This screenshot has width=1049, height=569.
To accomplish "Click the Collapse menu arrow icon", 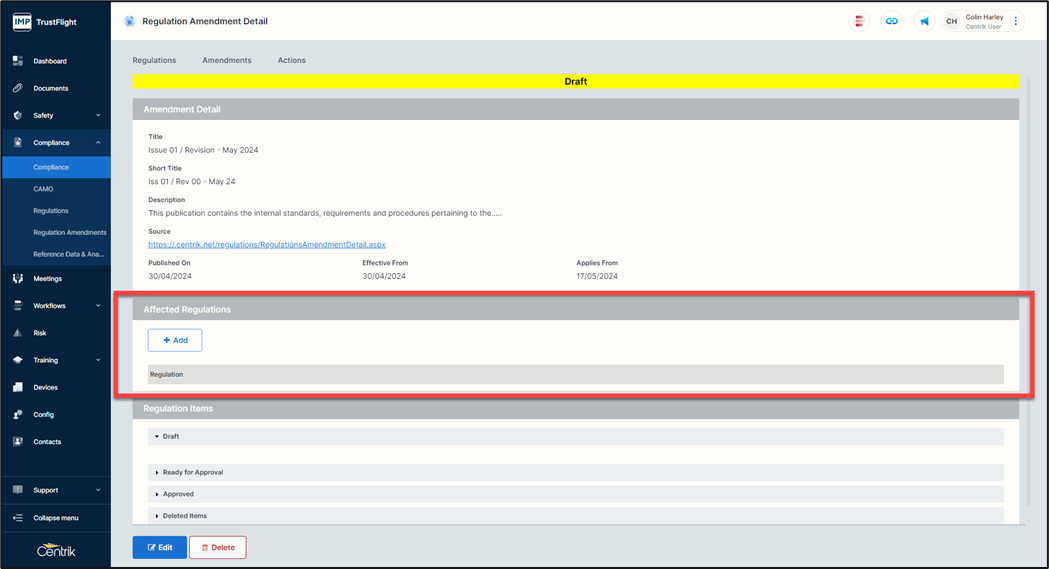I will pyautogui.click(x=18, y=518).
